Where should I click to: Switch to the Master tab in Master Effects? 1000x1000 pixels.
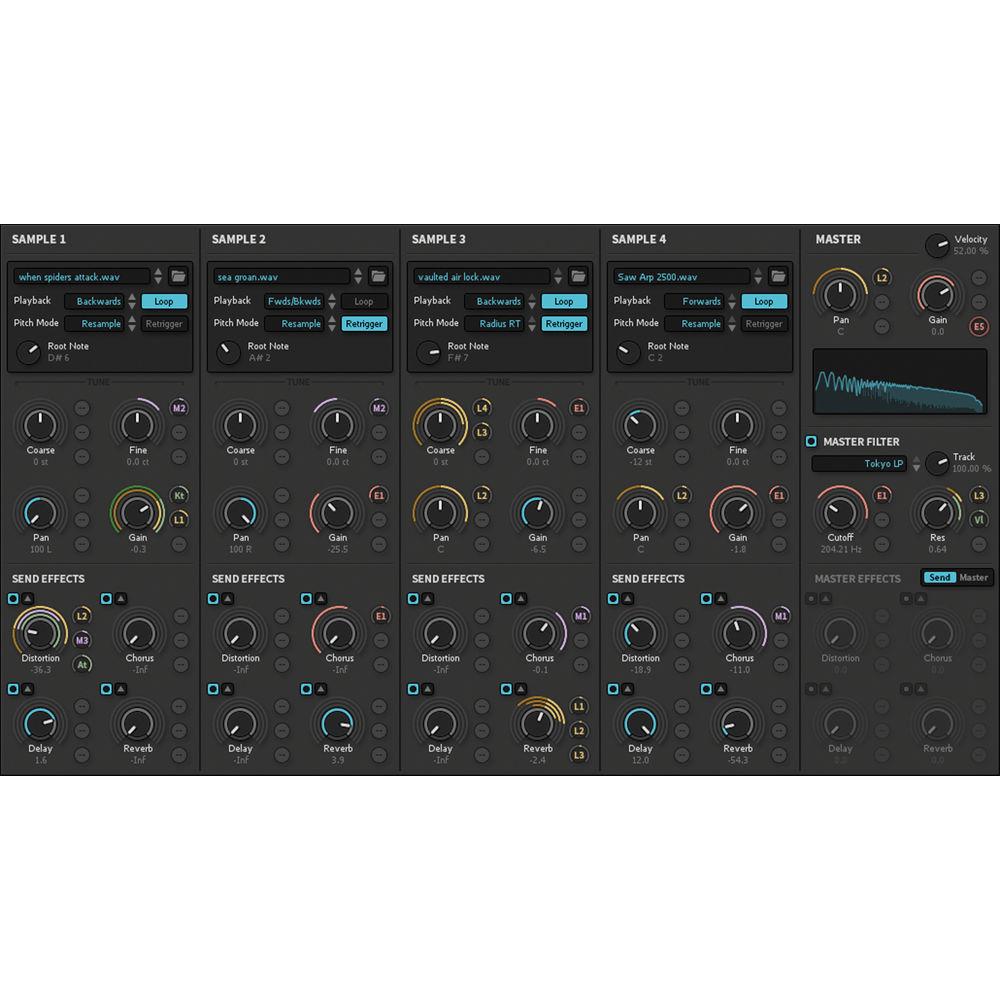(x=974, y=577)
